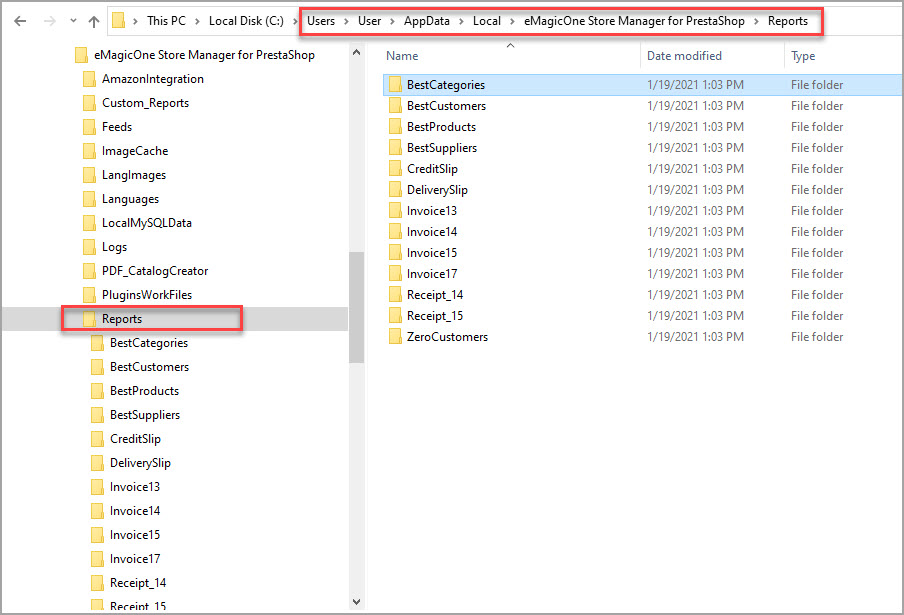904x615 pixels.
Task: Sort by the Name column header
Action: (x=403, y=56)
